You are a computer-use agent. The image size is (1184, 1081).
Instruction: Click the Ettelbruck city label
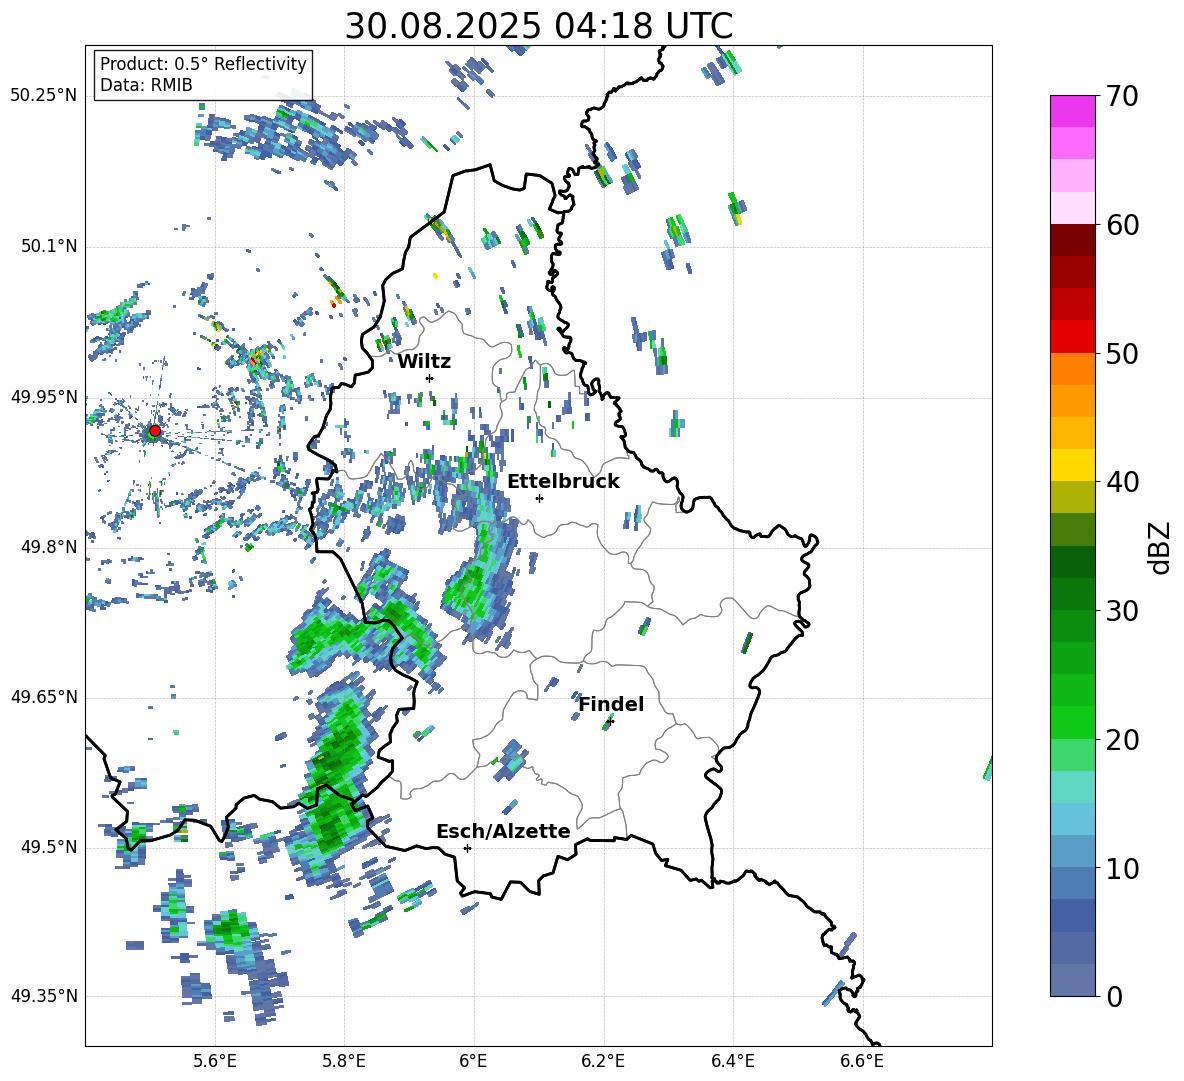click(x=563, y=482)
